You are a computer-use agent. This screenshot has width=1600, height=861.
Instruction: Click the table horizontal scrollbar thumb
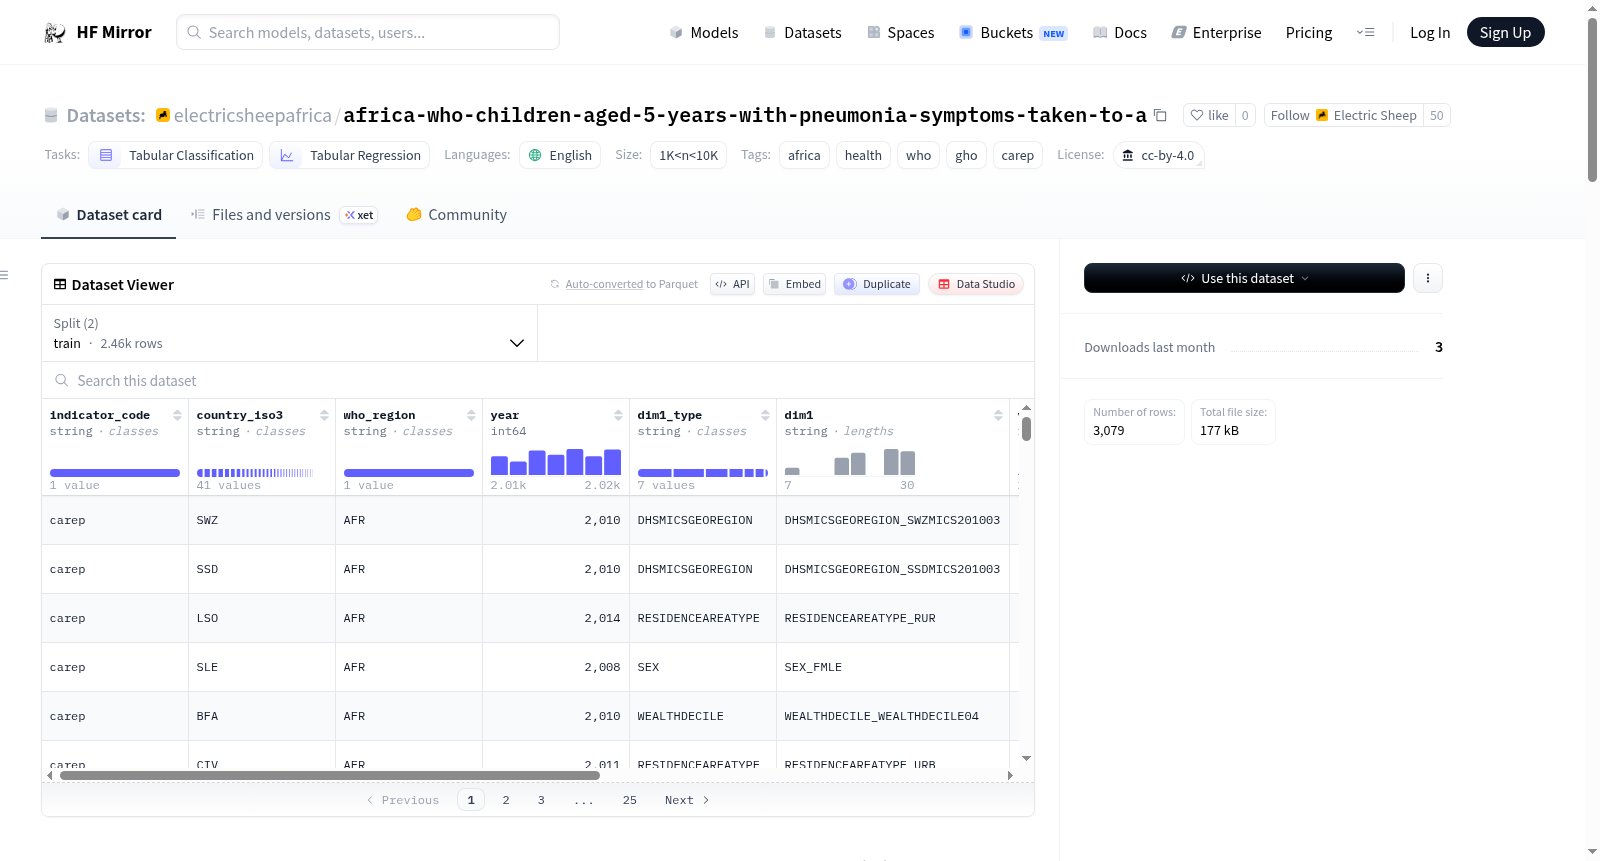[330, 775]
